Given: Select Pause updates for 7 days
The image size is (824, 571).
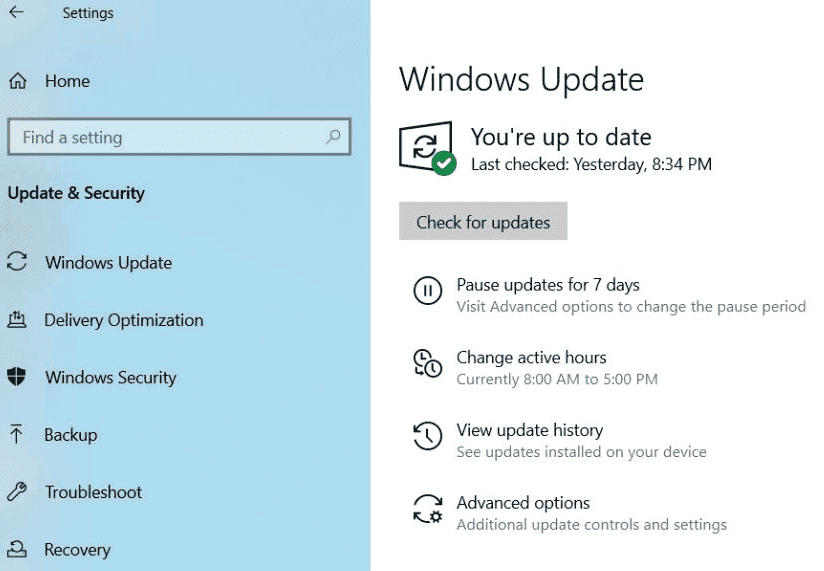Looking at the screenshot, I should [548, 285].
